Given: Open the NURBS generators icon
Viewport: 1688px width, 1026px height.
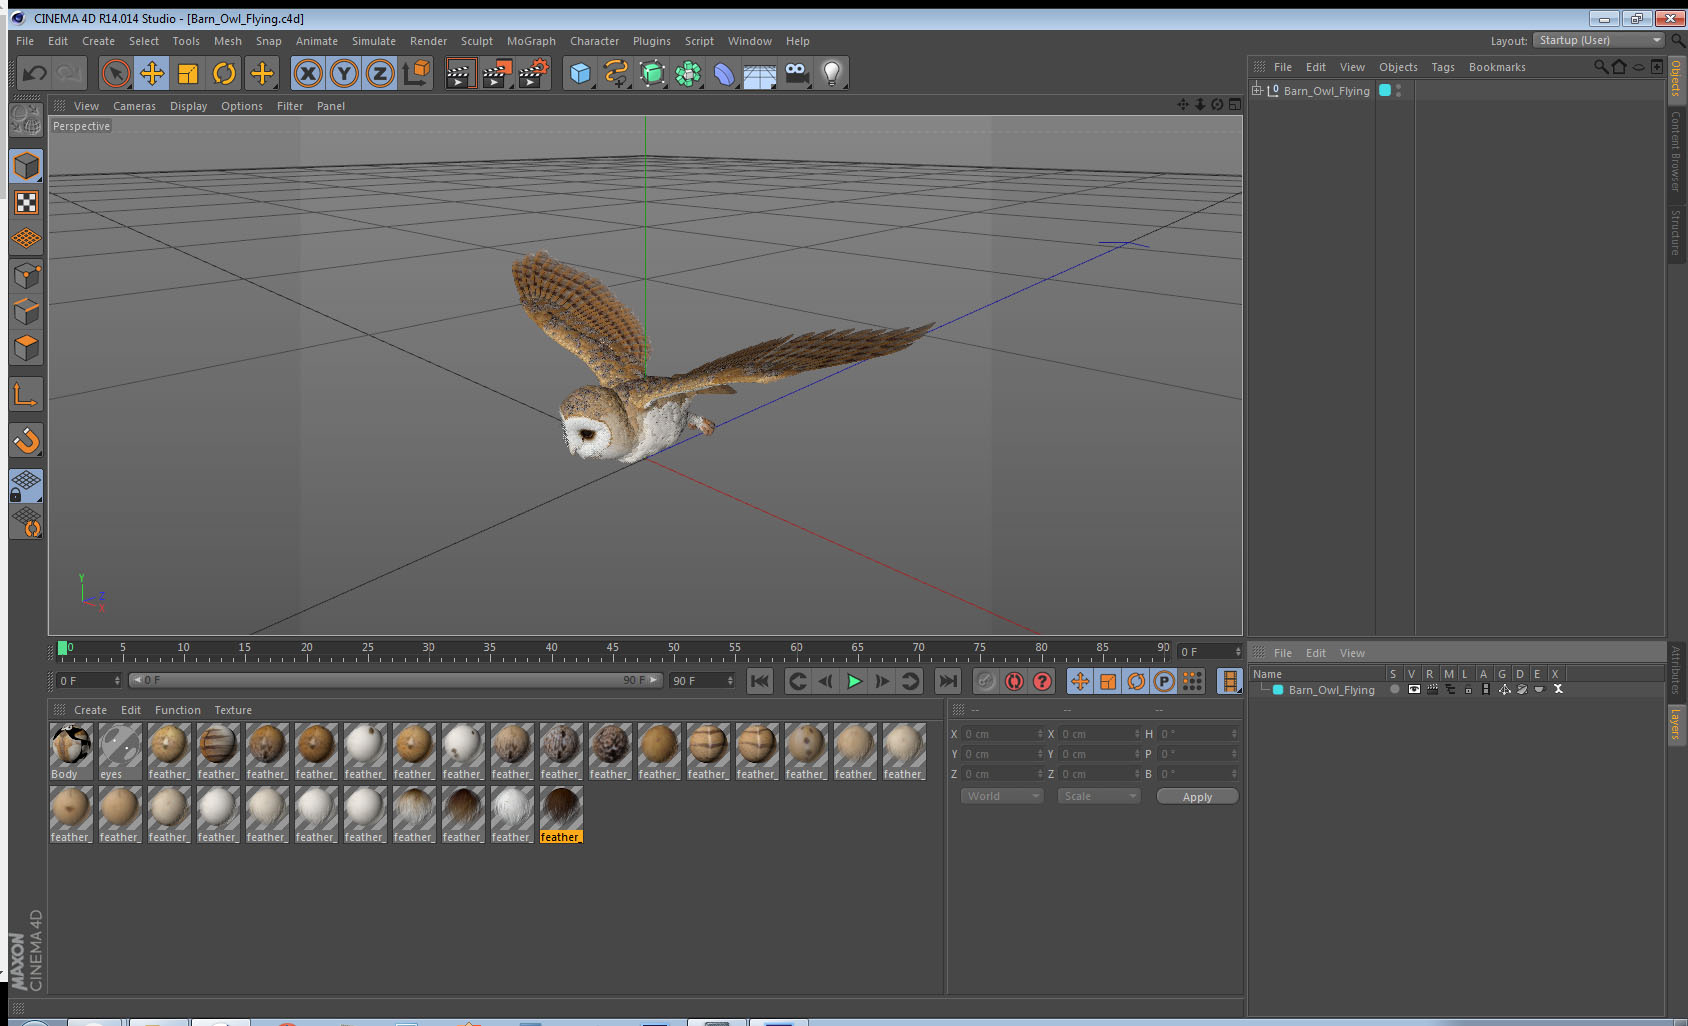Looking at the screenshot, I should (x=652, y=73).
